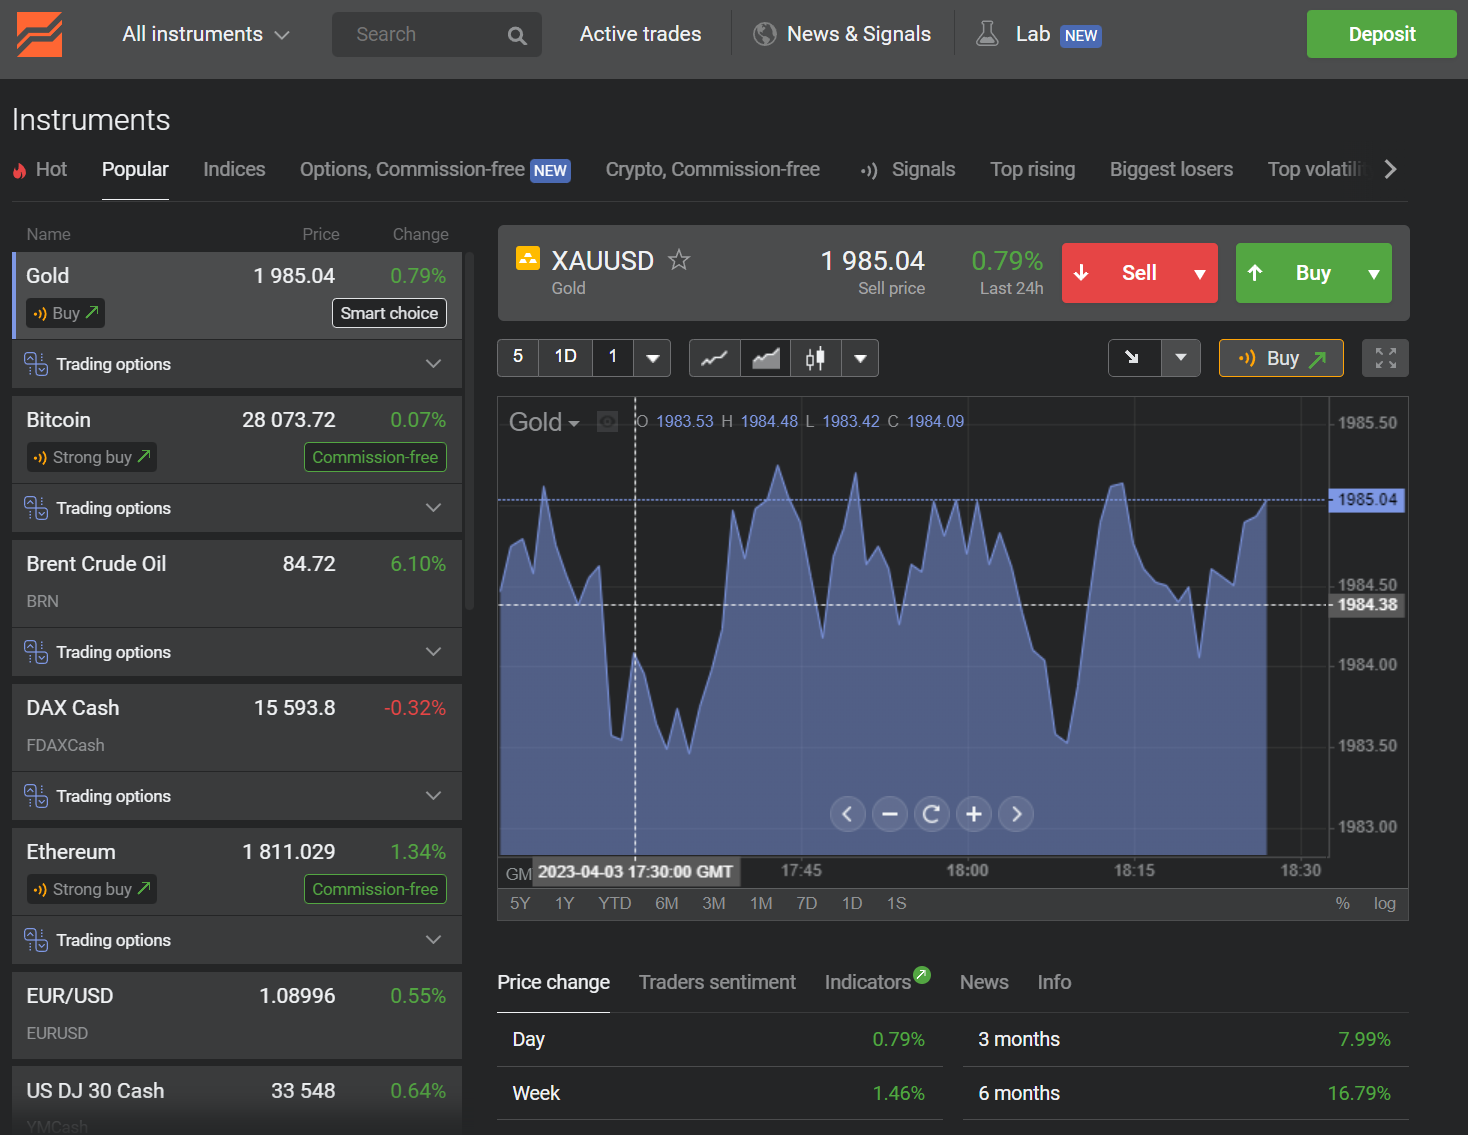Switch the price axis to log scale

[1384, 903]
